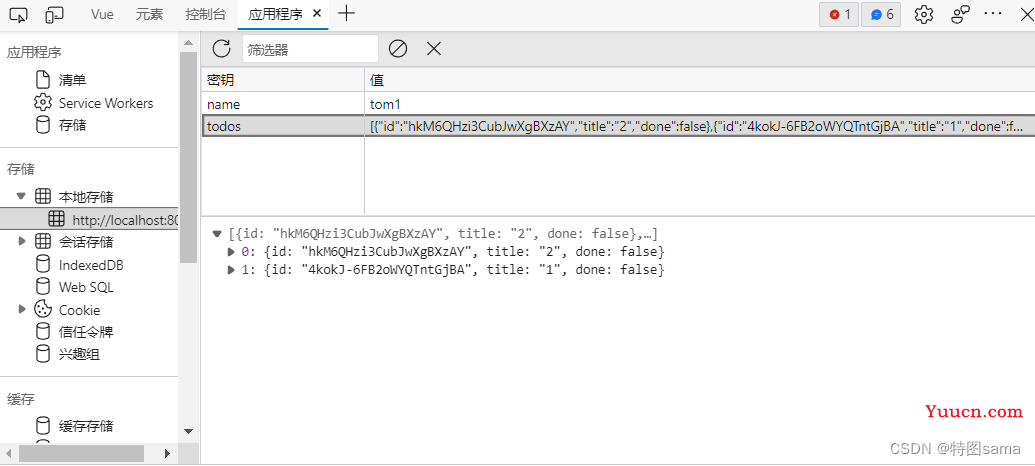Switch to the Vue tab
The image size is (1035, 466).
[x=102, y=15]
